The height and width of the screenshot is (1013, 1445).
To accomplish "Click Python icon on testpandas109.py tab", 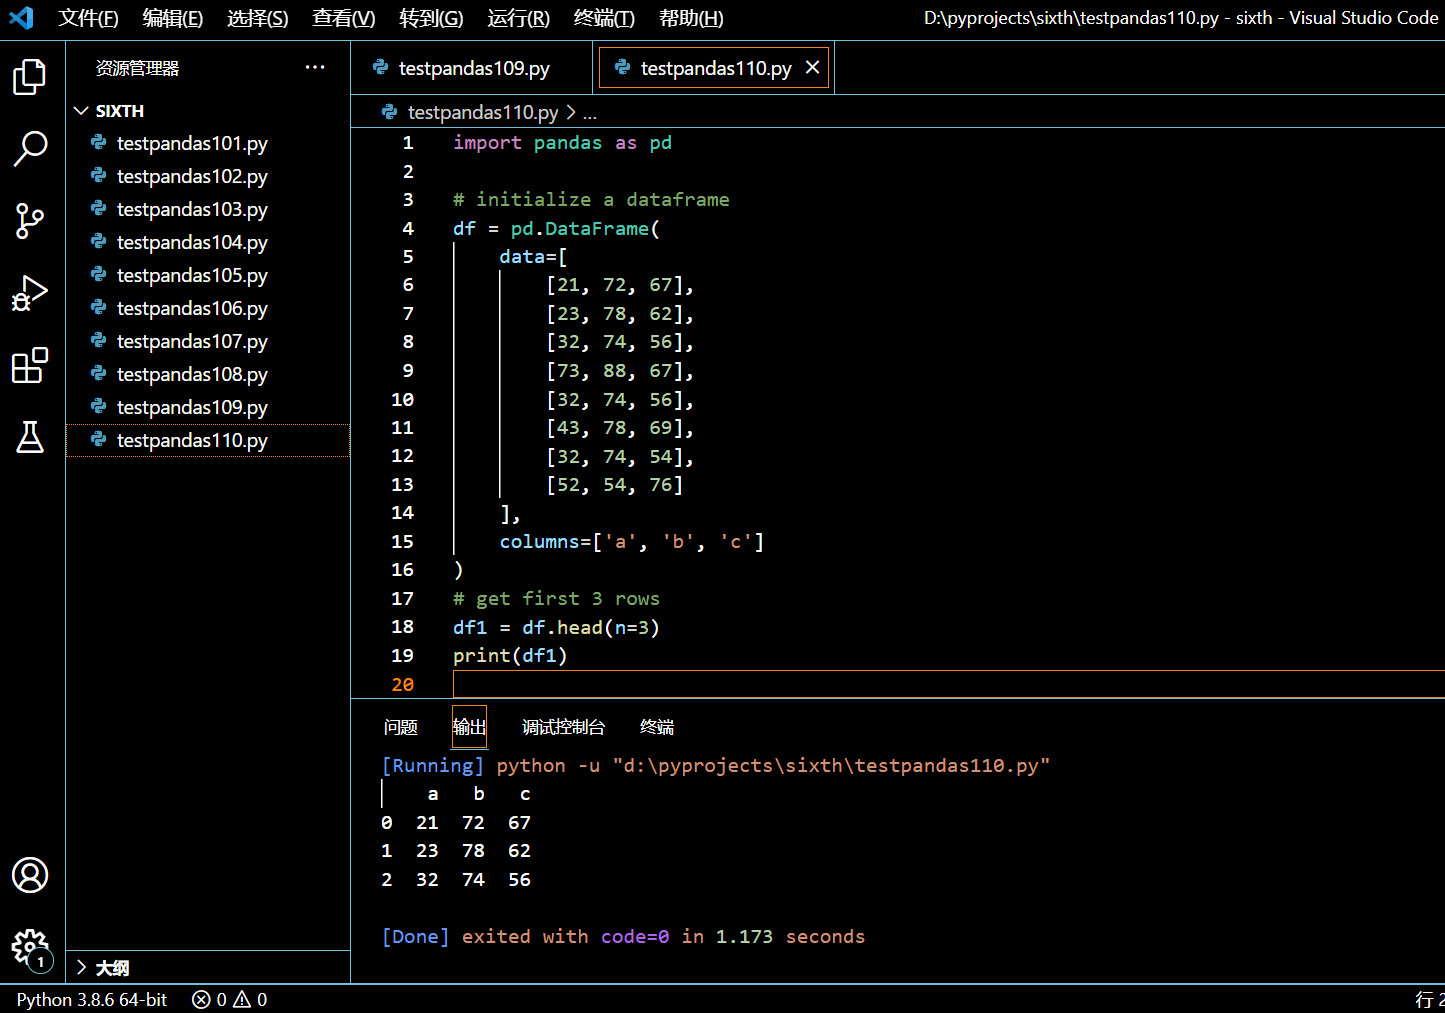I will pyautogui.click(x=381, y=67).
